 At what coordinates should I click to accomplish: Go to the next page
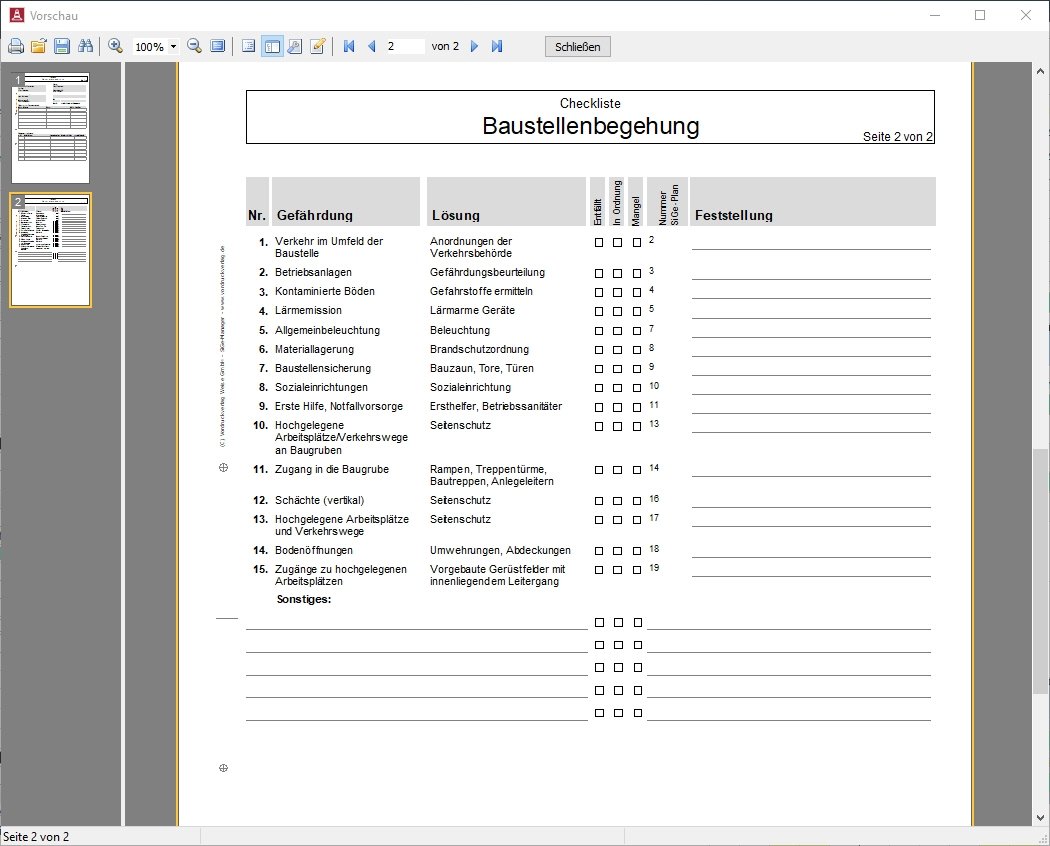pos(474,46)
